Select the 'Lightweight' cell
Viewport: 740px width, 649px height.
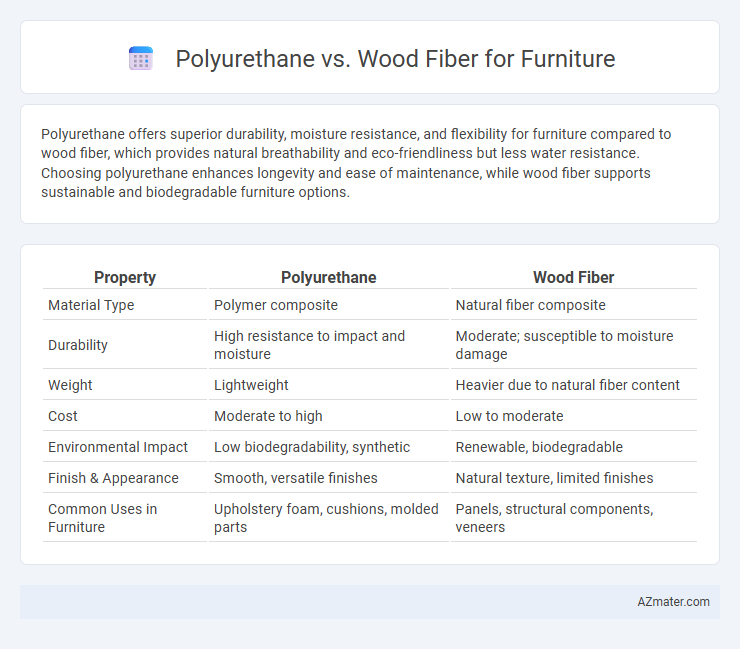coord(251,385)
